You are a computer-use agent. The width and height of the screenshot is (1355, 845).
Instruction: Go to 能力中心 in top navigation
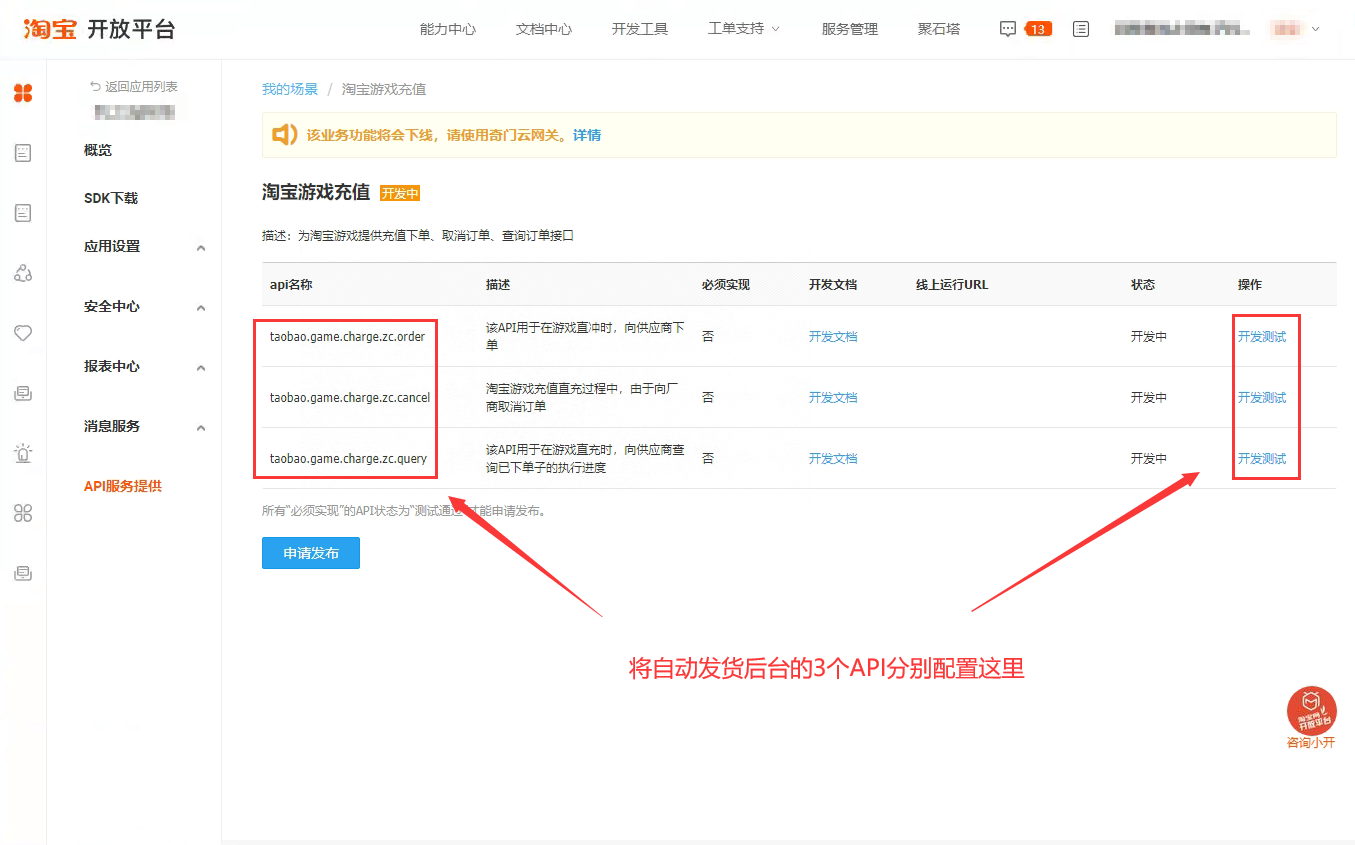click(448, 29)
